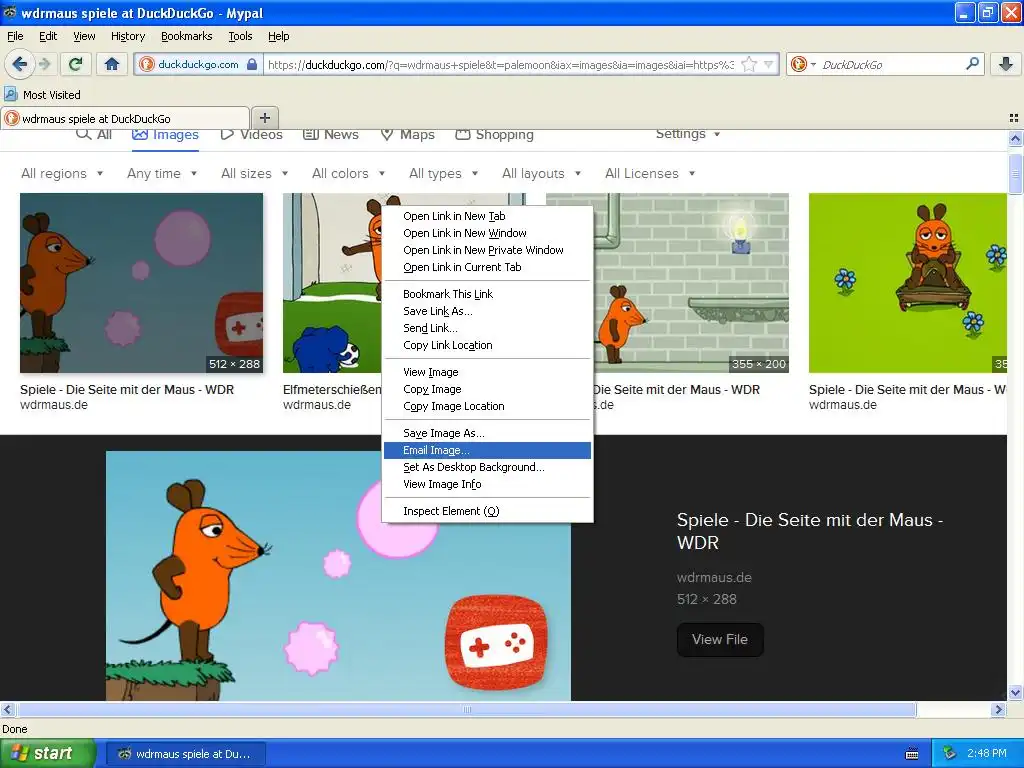The image size is (1024, 768).
Task: Expand the All regions filter
Action: (62, 173)
